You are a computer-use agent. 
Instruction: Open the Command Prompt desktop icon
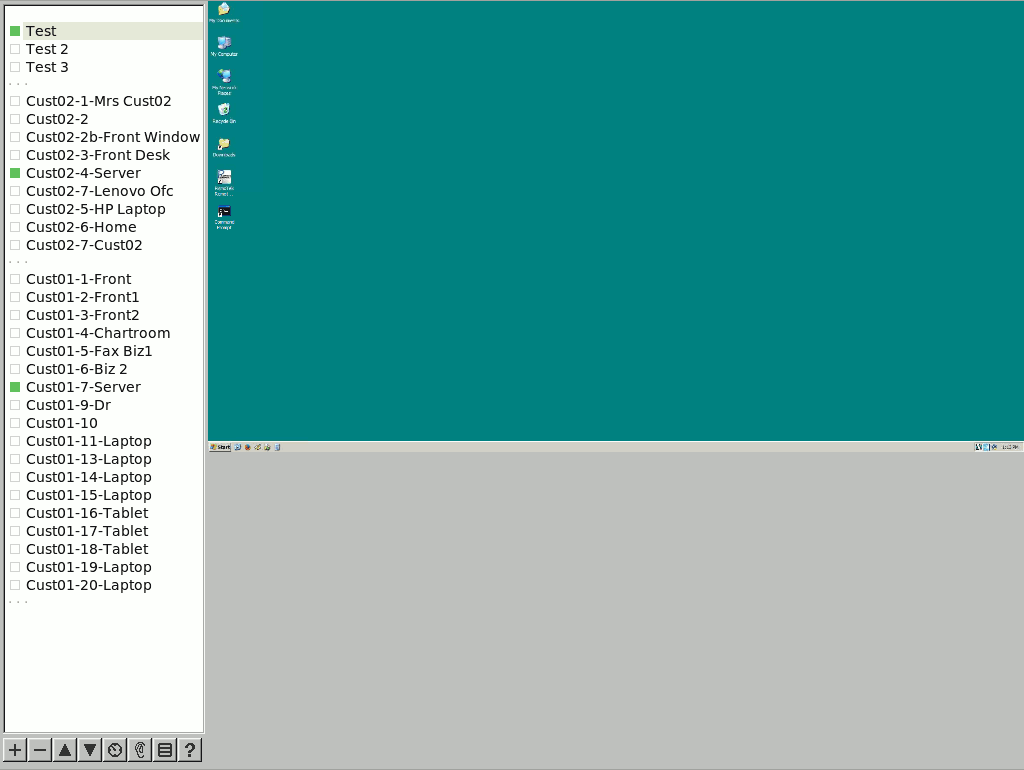(223, 213)
